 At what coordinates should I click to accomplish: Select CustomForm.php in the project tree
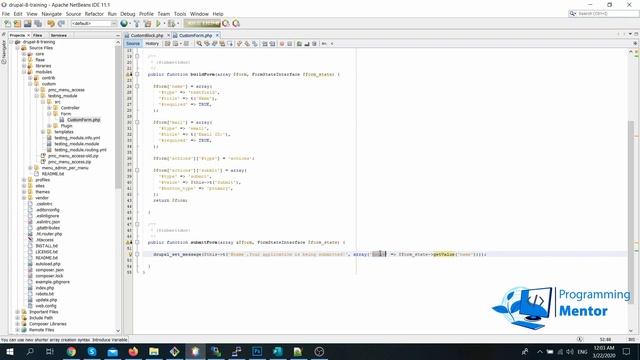click(83, 120)
